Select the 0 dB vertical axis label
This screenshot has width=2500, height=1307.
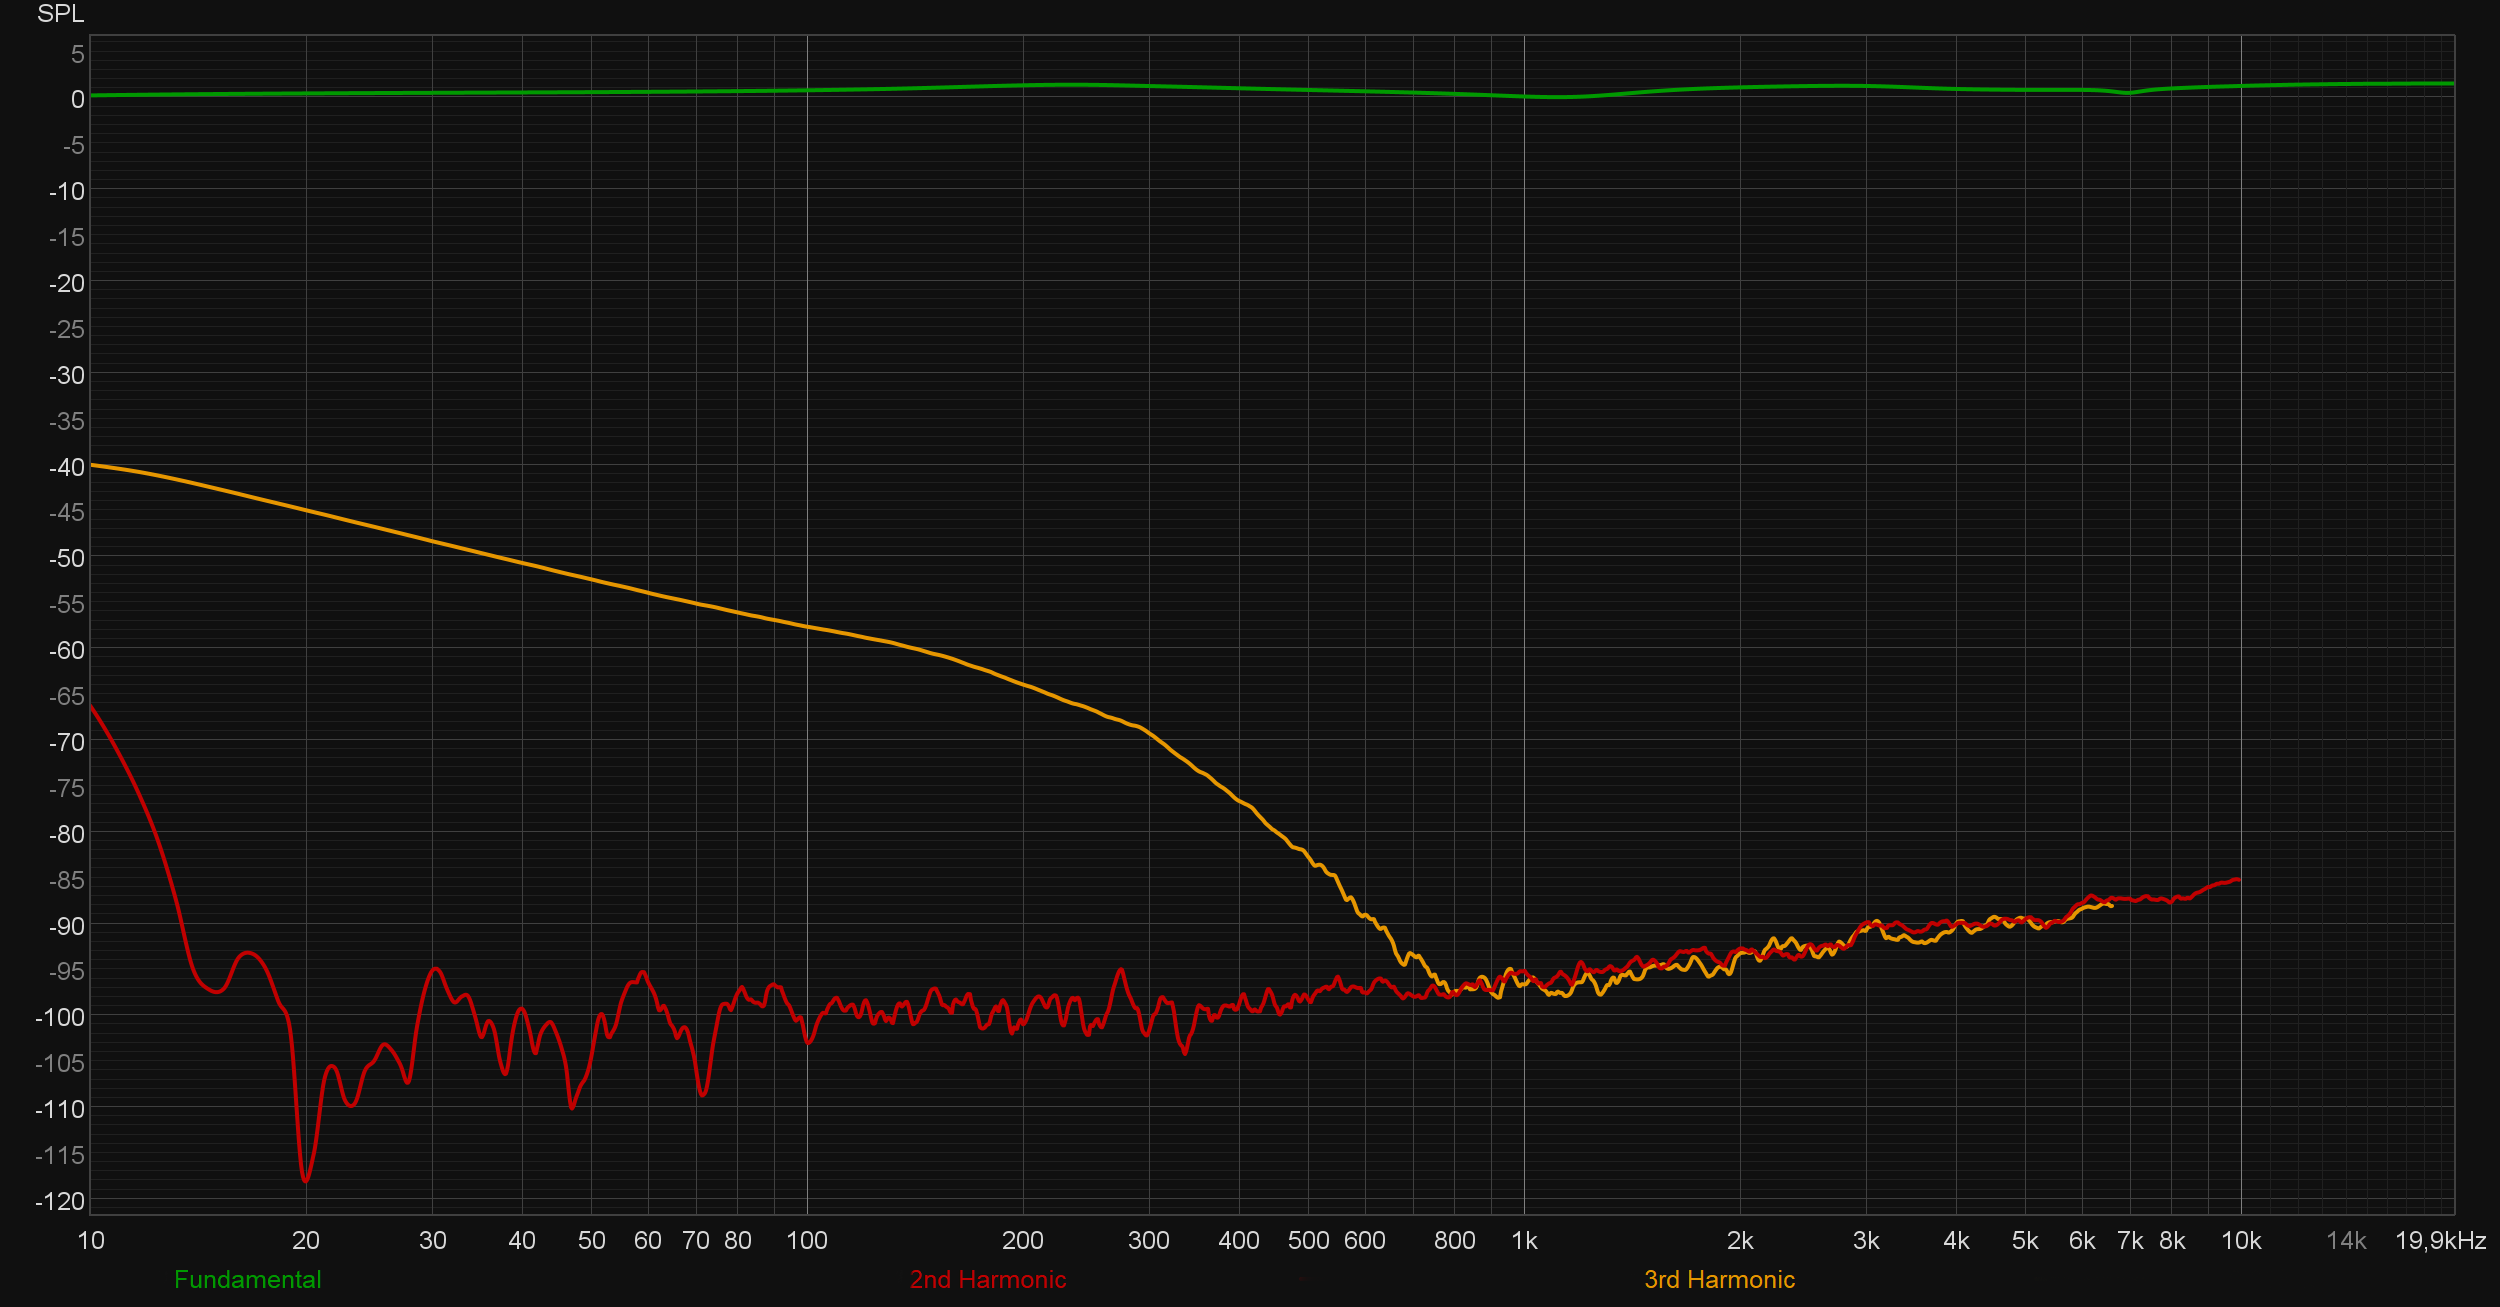point(77,99)
